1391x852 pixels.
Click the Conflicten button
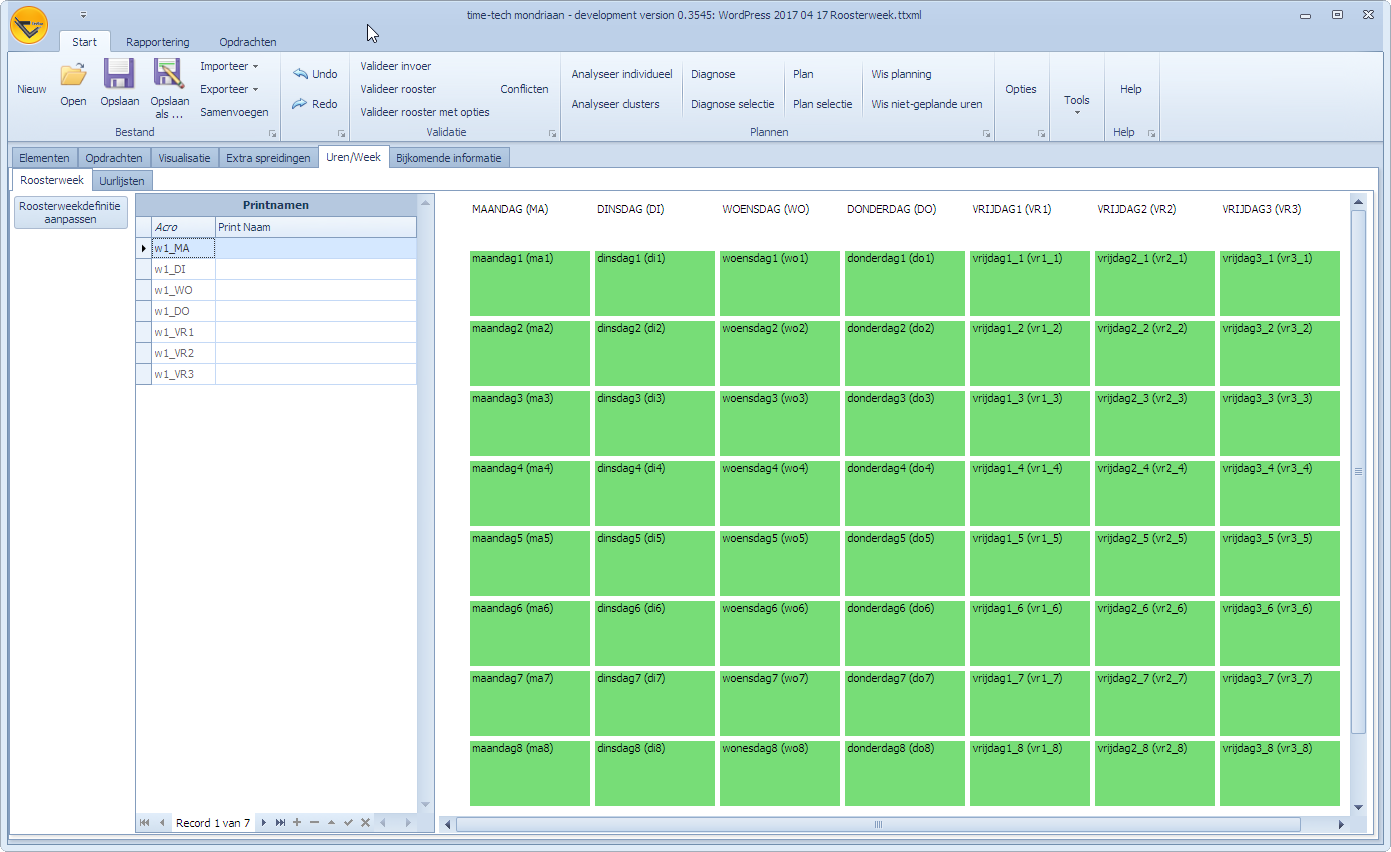pyautogui.click(x=525, y=89)
